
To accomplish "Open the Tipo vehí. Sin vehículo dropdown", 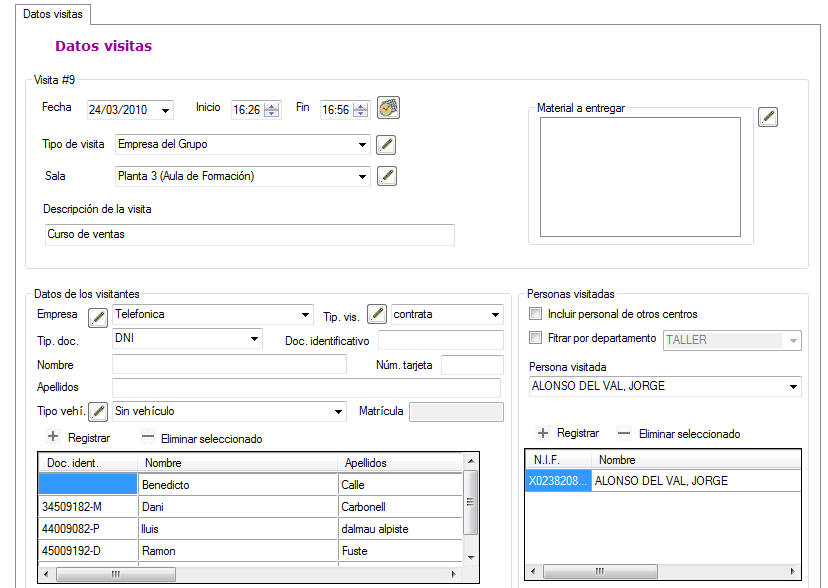I will [338, 412].
